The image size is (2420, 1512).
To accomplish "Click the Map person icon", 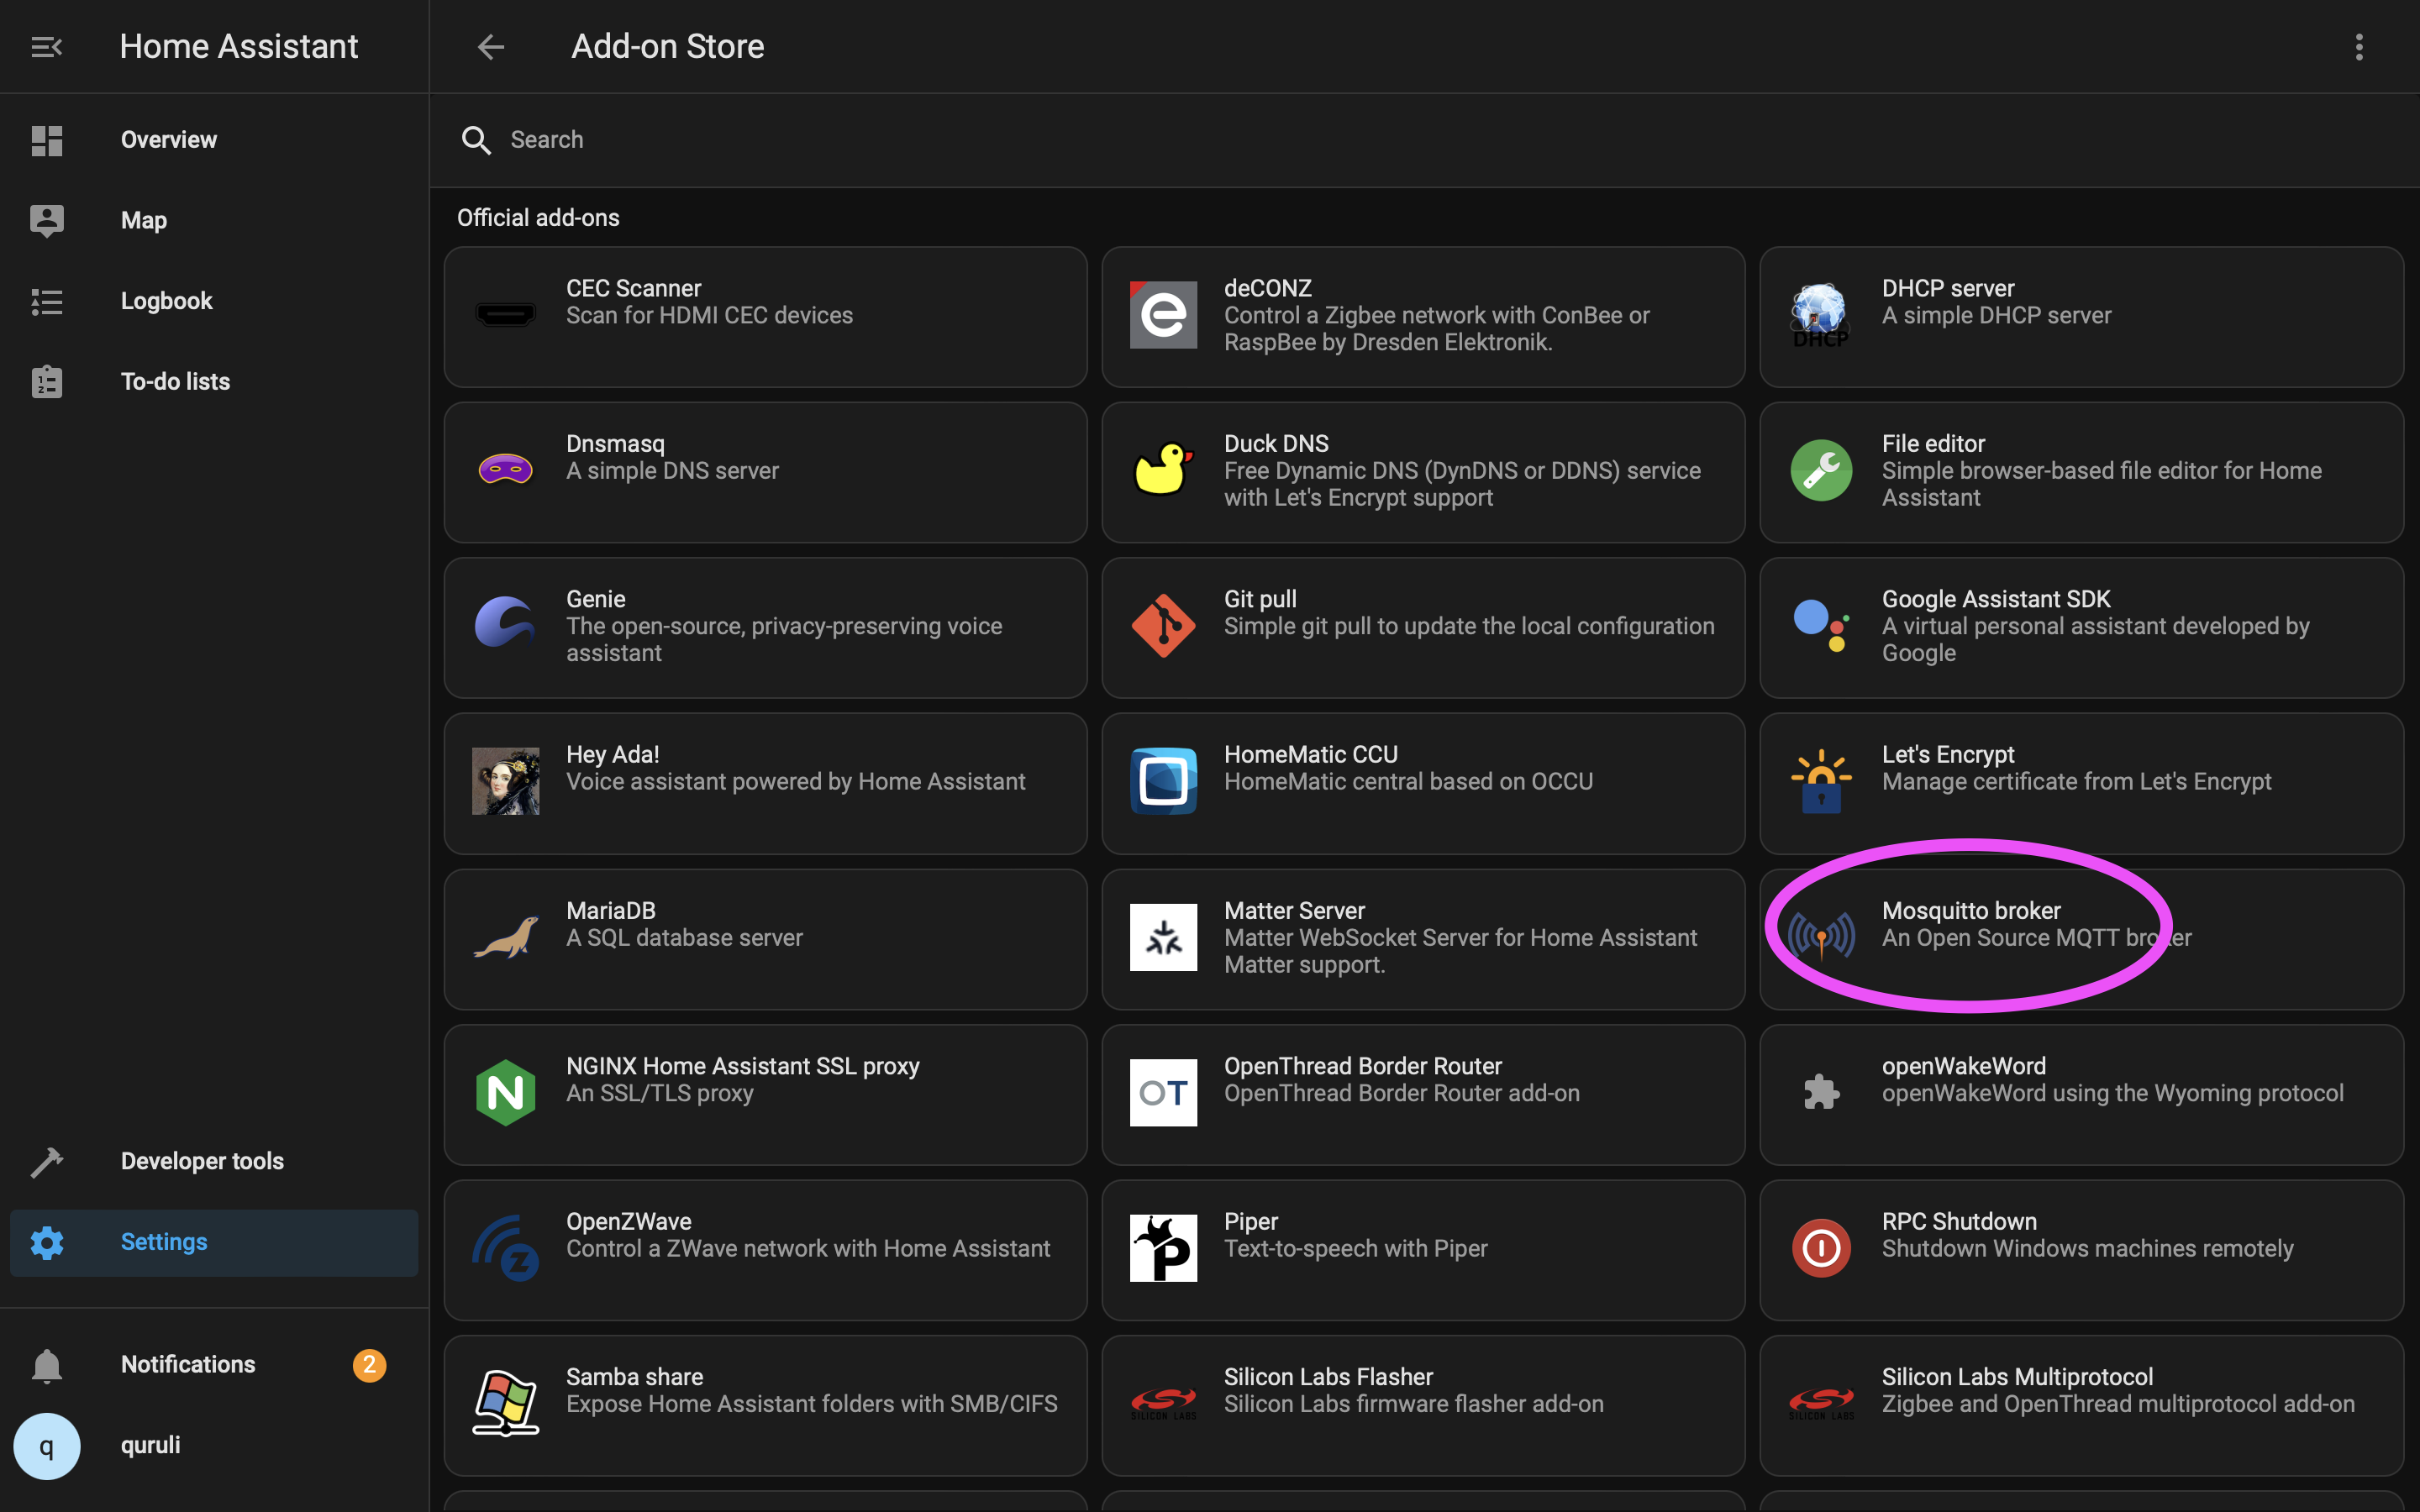I will [47, 220].
